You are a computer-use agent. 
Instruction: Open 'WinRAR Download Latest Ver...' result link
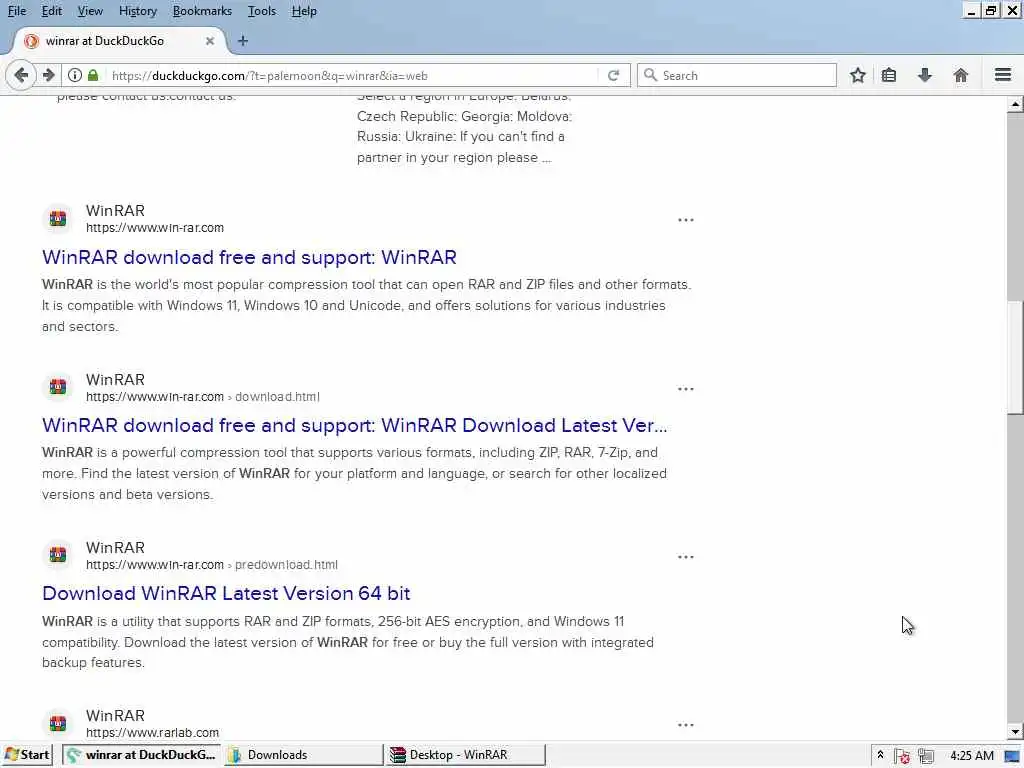(355, 426)
